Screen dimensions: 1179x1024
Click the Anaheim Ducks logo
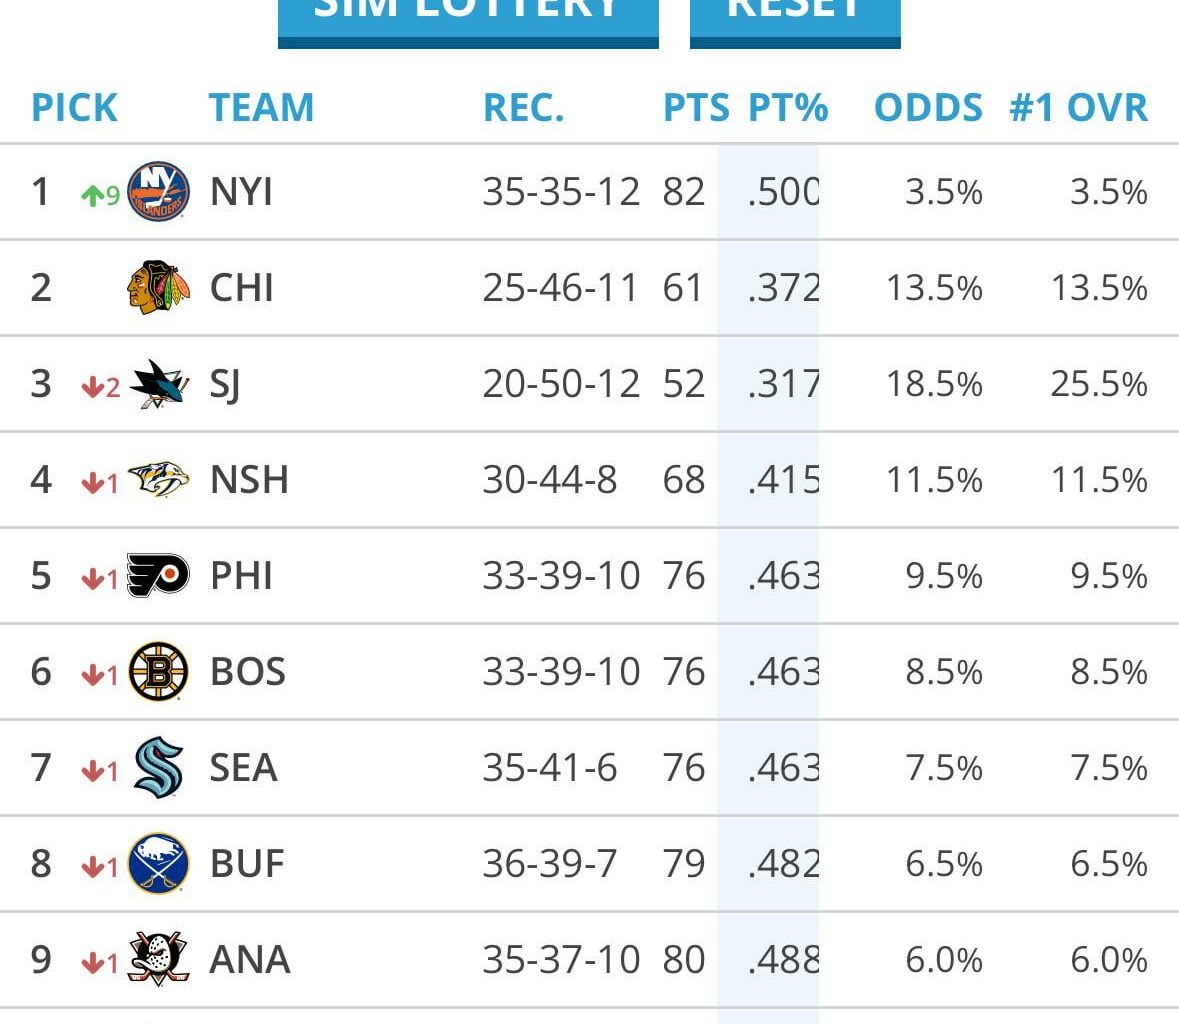click(158, 959)
